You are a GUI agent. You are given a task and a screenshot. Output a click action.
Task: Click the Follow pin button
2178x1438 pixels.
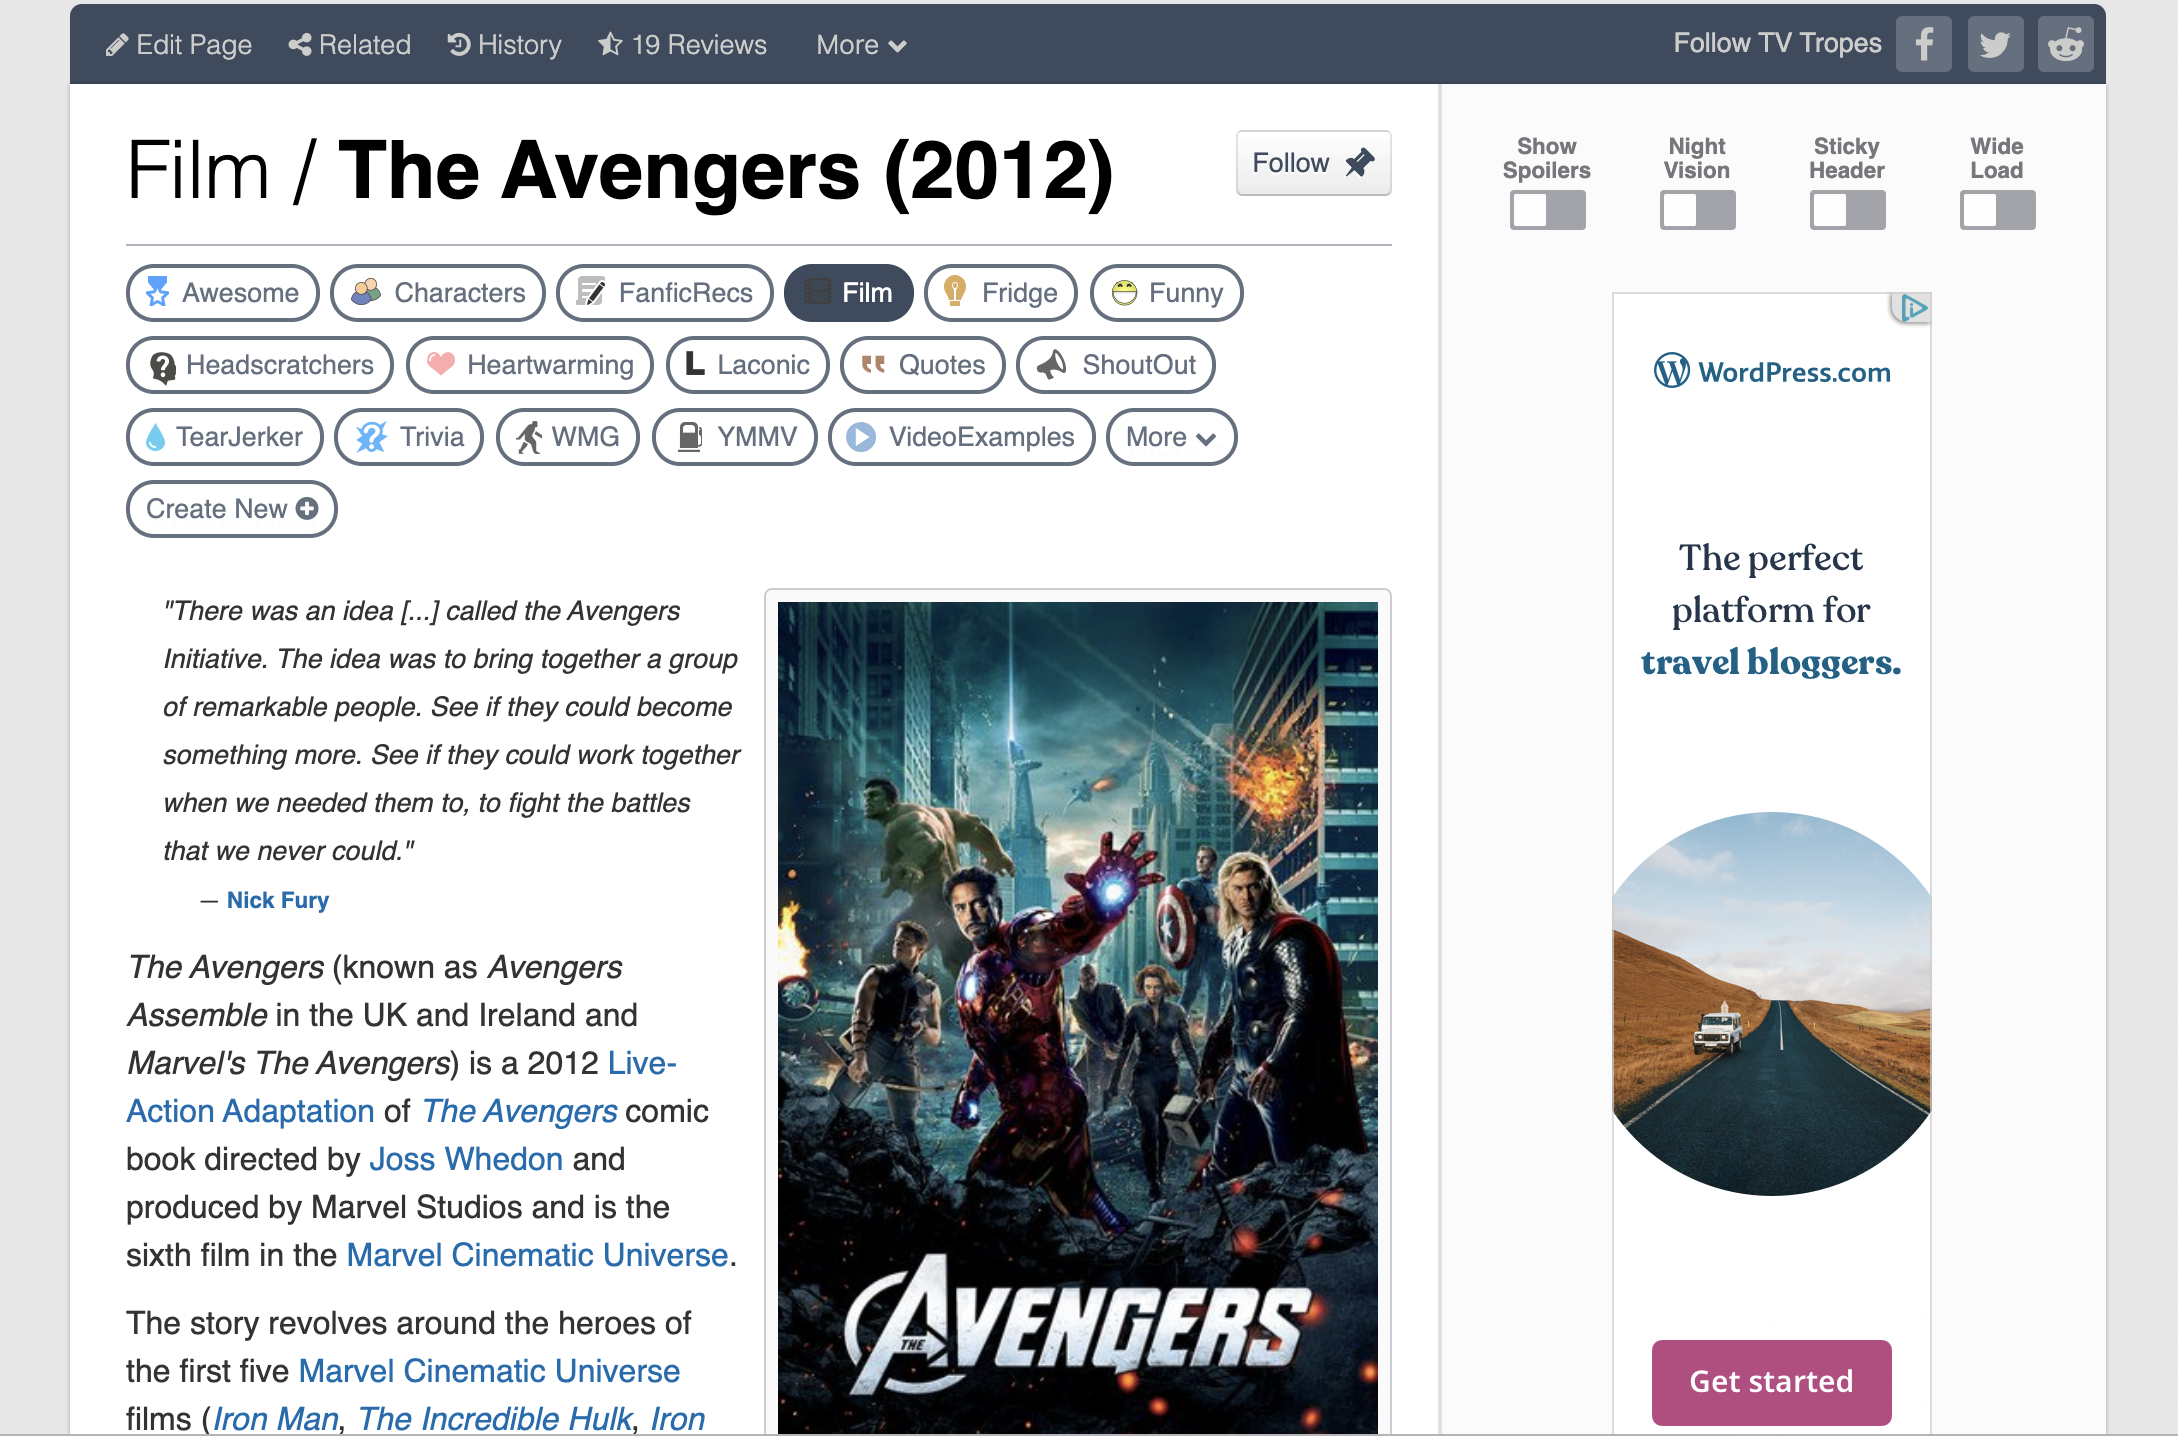1314,163
